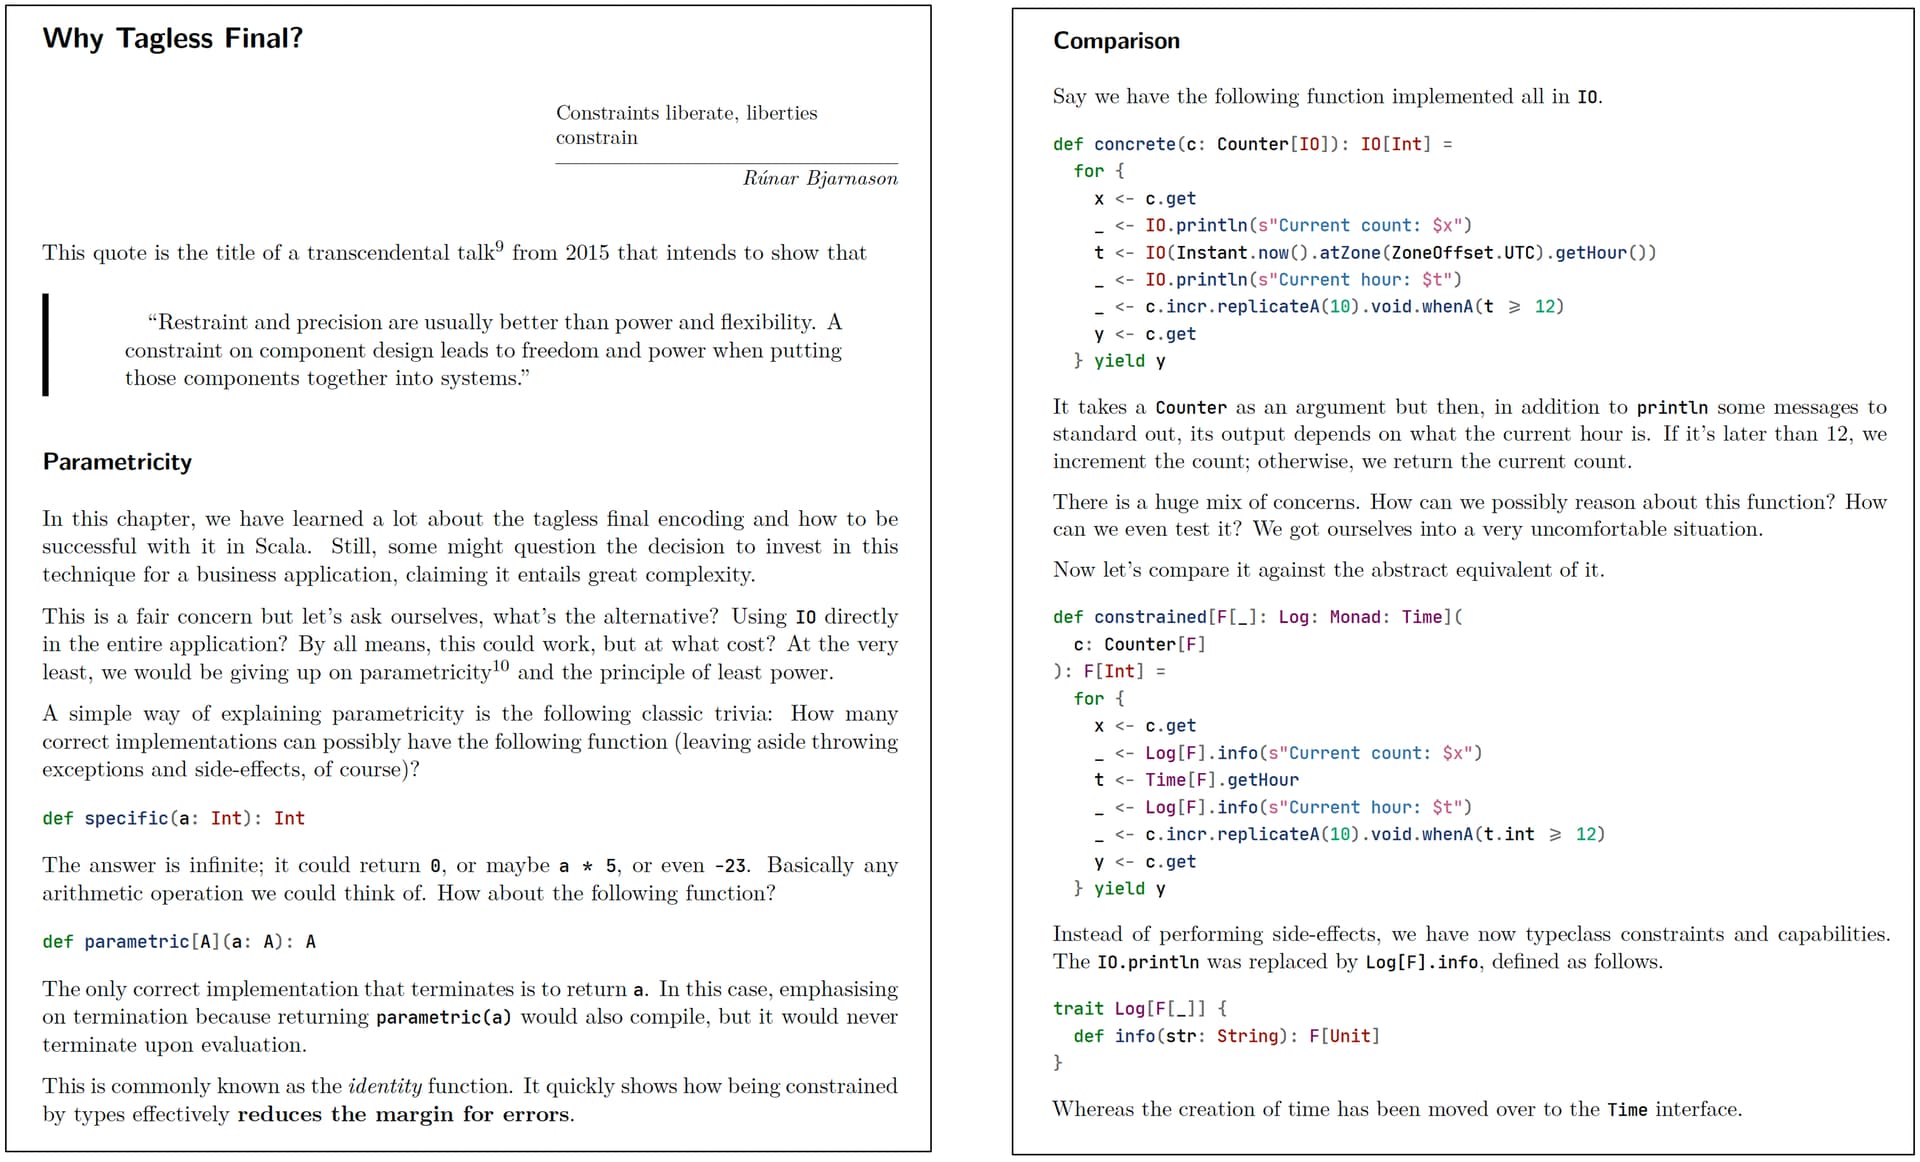Click the inline 'parametric(a)' code in the paragraph
The height and width of the screenshot is (1162, 1920).
coord(443,1017)
